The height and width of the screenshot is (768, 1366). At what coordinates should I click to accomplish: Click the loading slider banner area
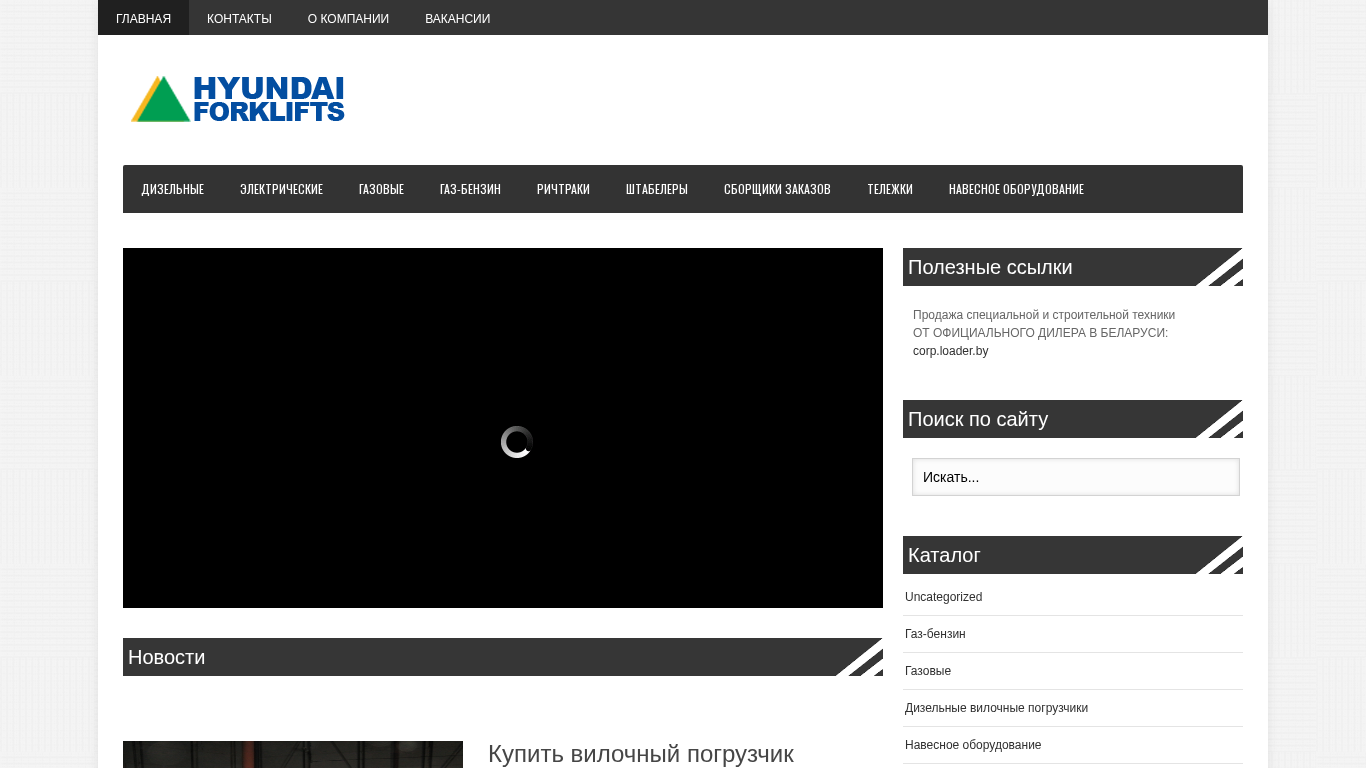click(x=502, y=428)
